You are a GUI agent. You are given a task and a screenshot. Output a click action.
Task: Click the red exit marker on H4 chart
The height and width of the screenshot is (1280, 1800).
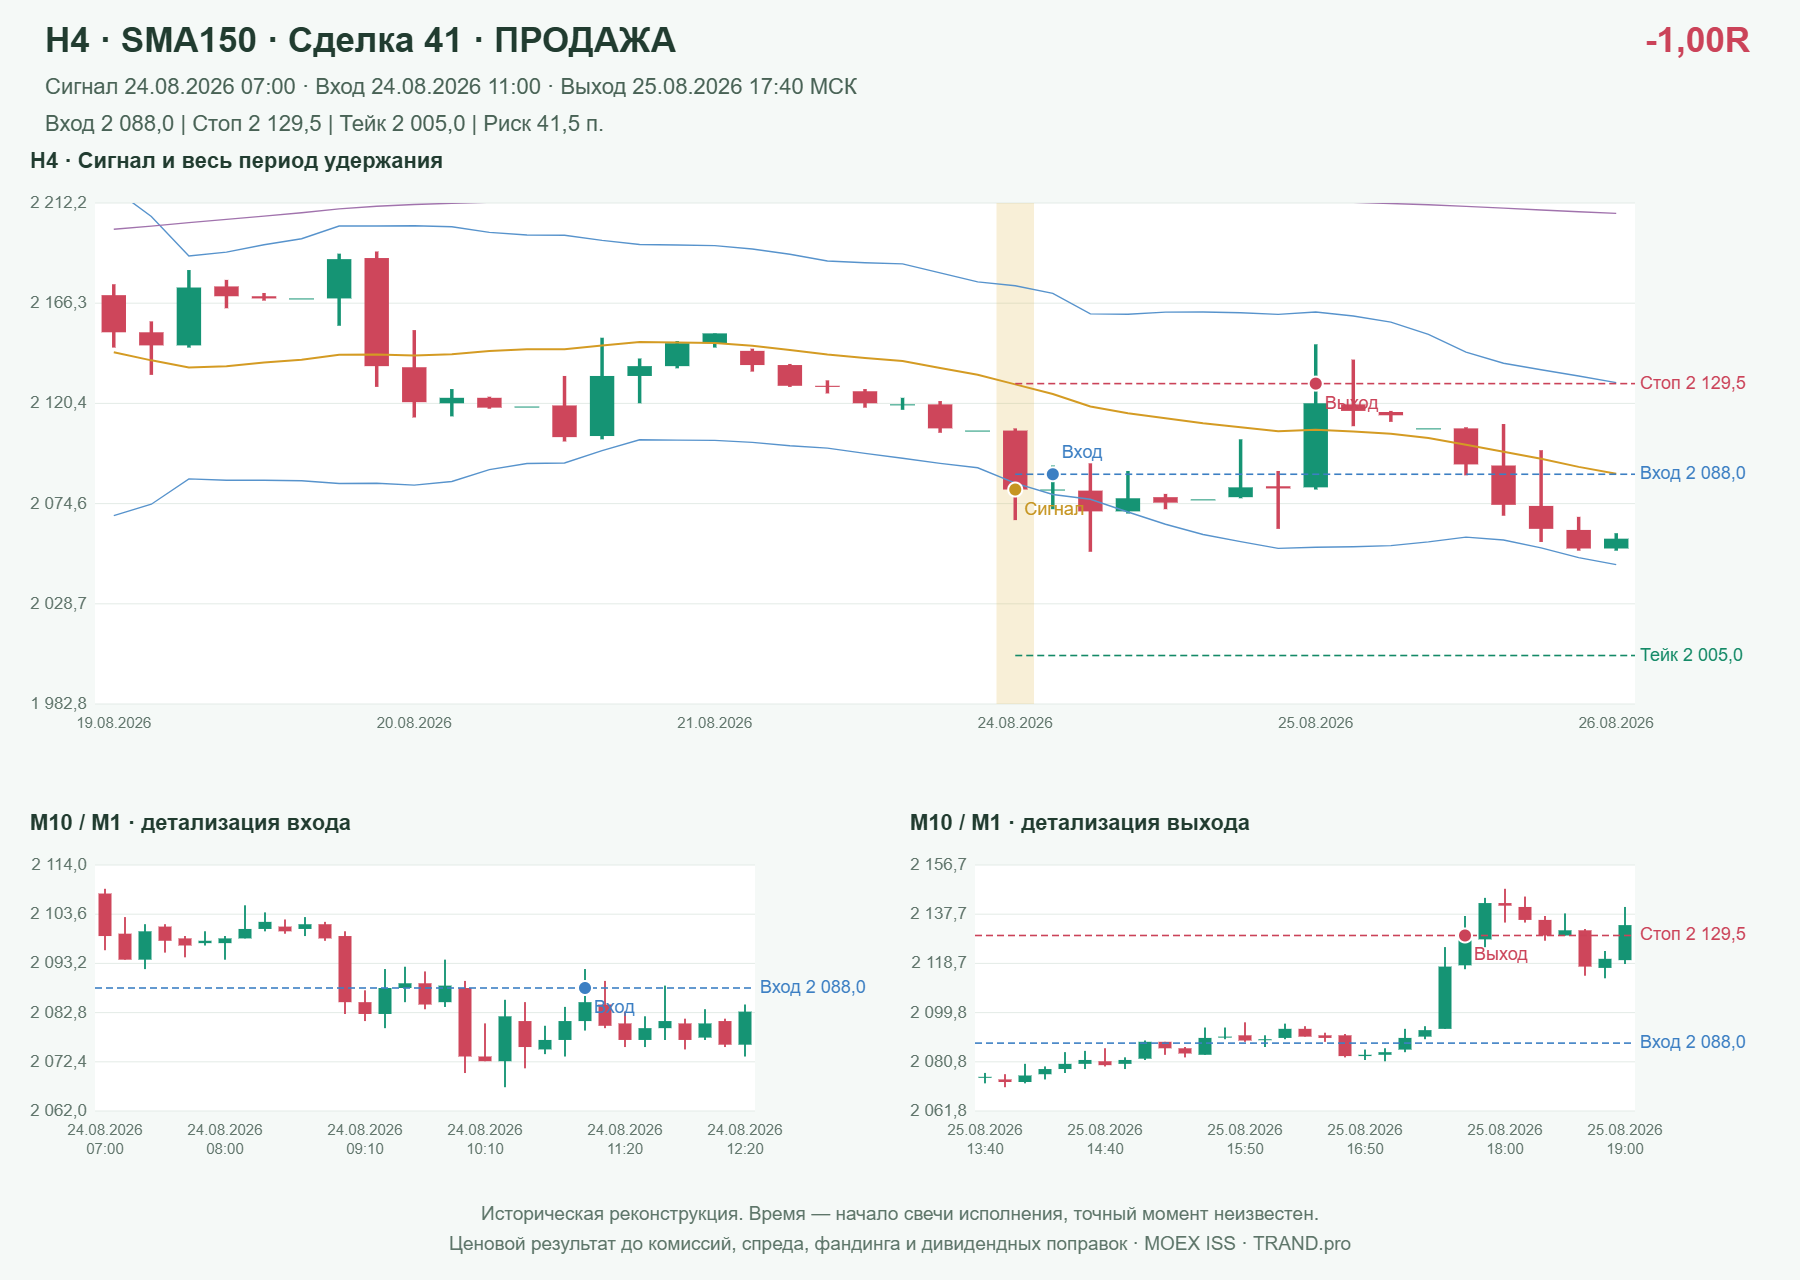point(1316,384)
